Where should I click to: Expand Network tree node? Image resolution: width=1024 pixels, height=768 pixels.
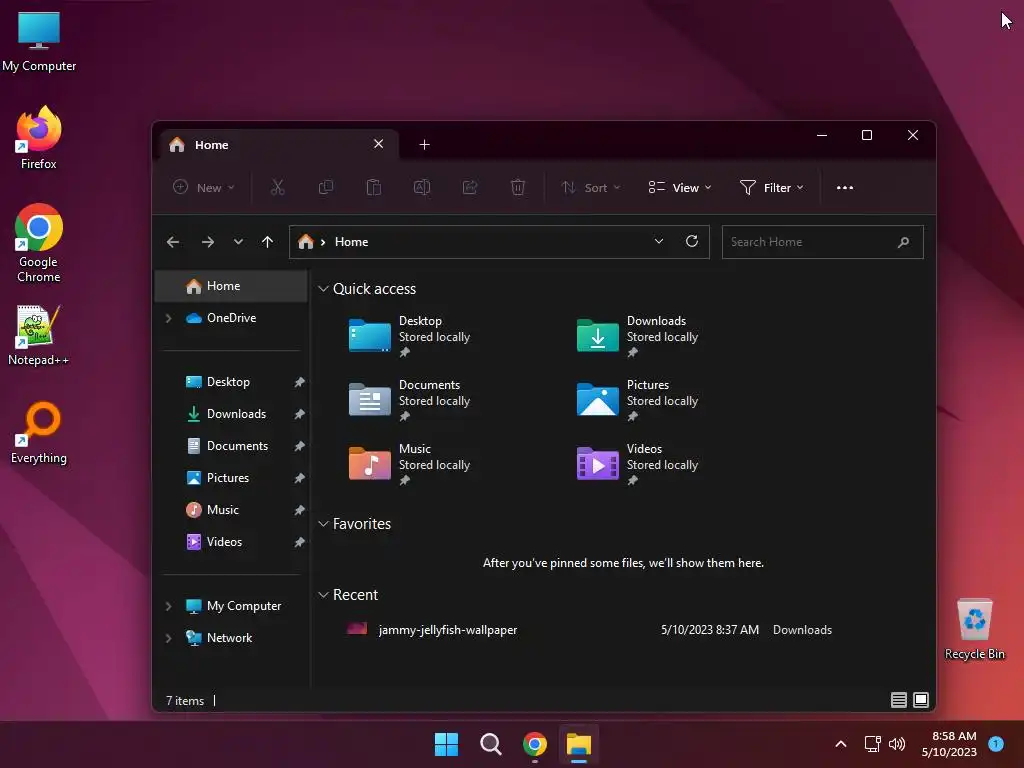(168, 638)
